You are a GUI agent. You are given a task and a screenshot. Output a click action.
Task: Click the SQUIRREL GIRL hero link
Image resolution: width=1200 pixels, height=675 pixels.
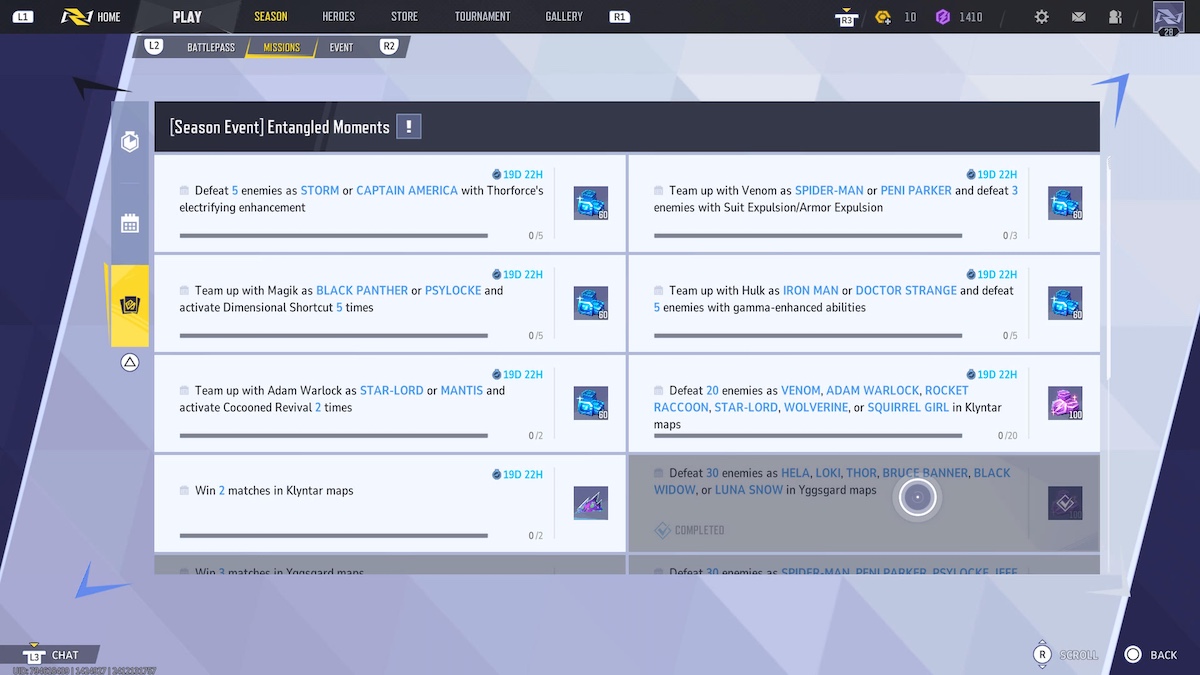907,407
